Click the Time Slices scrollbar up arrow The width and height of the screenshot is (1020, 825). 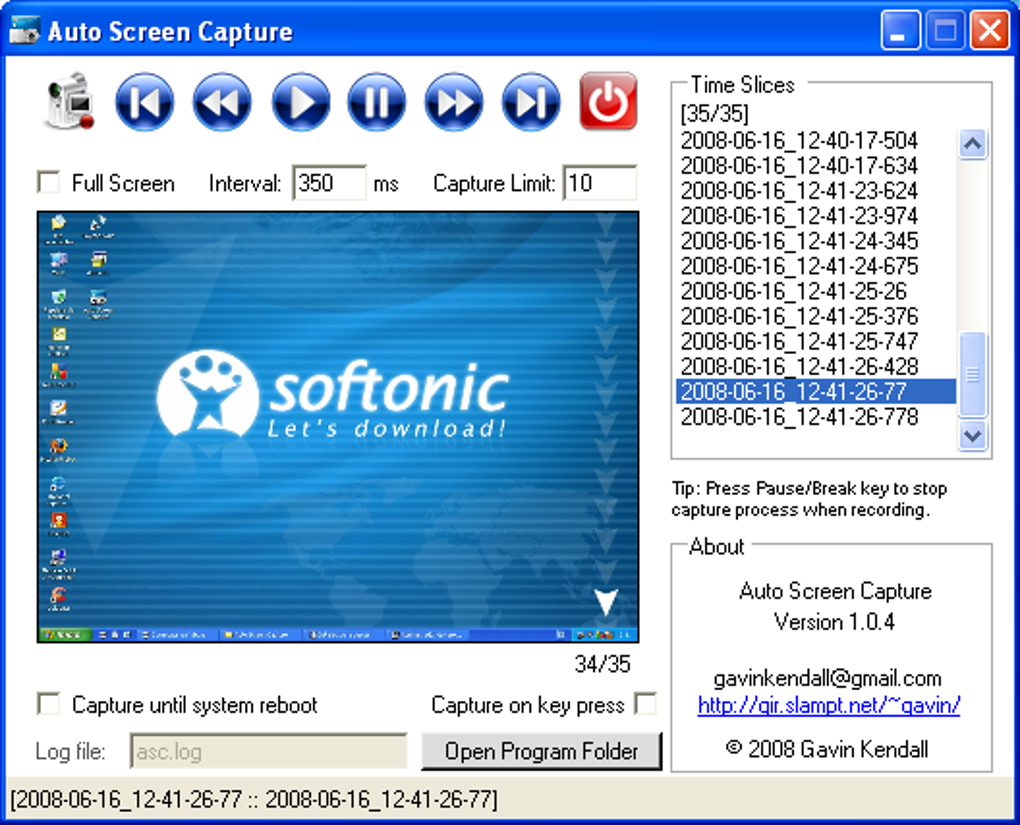971,143
